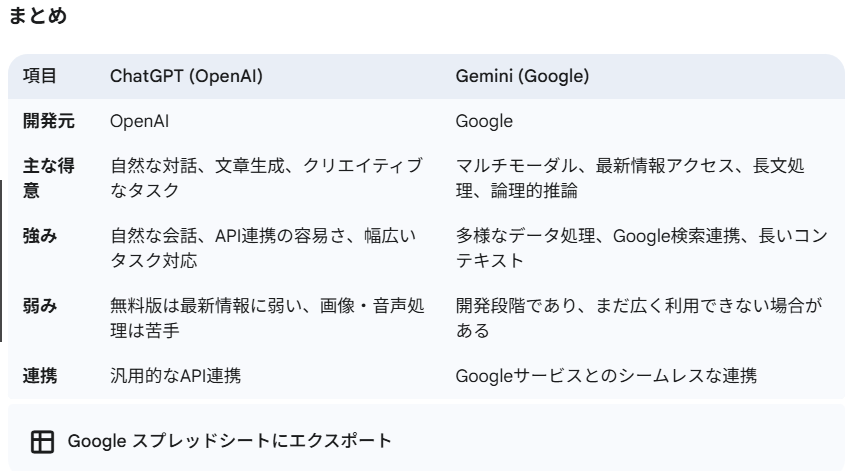Click the 弱み row label

[x=40, y=306]
